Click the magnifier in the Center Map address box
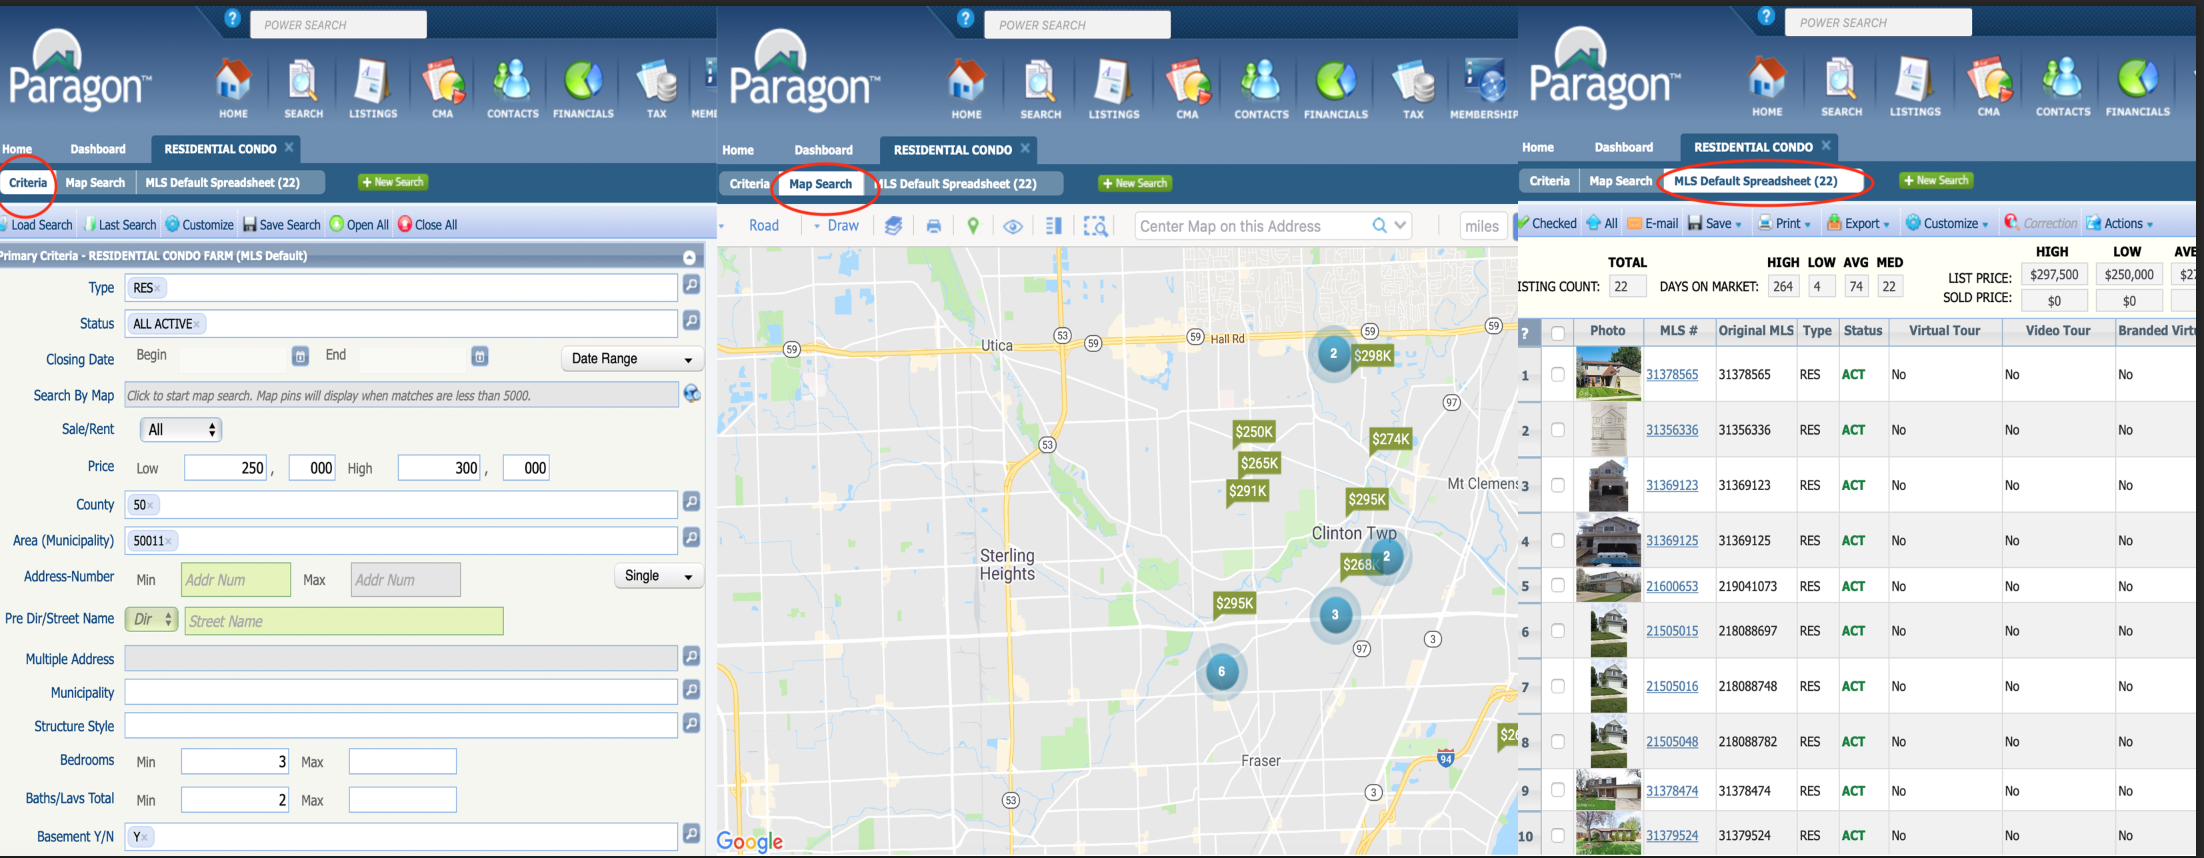The image size is (2204, 858). pos(1379,226)
